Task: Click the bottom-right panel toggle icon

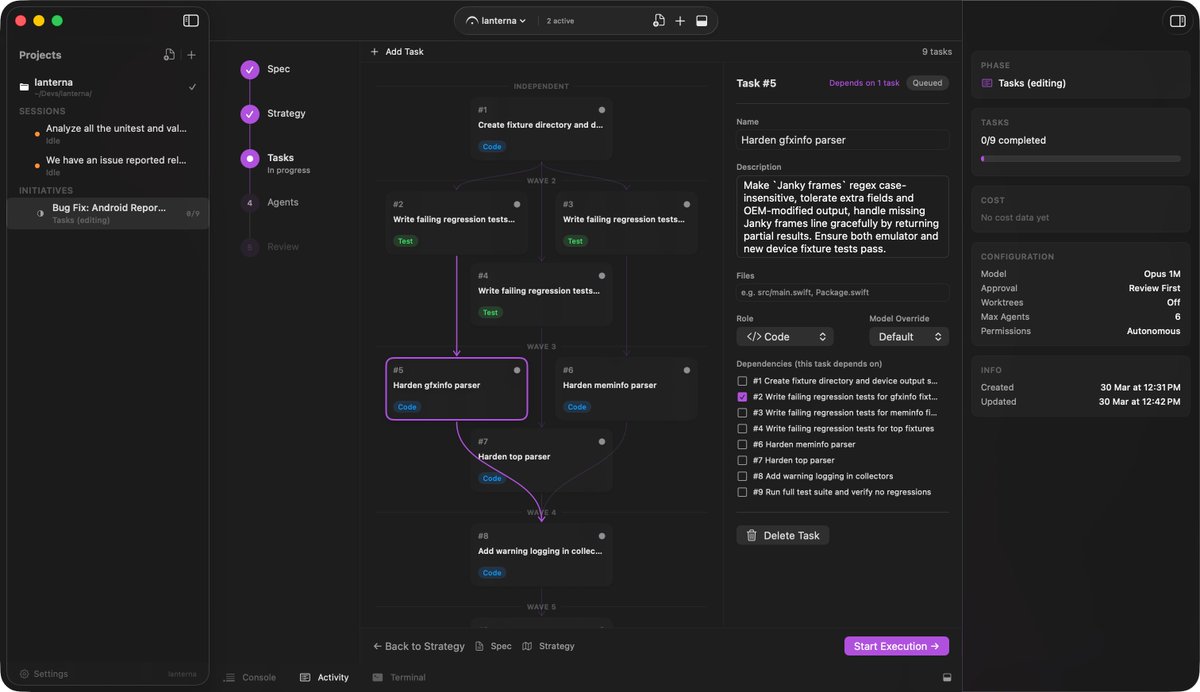Action: [947, 677]
